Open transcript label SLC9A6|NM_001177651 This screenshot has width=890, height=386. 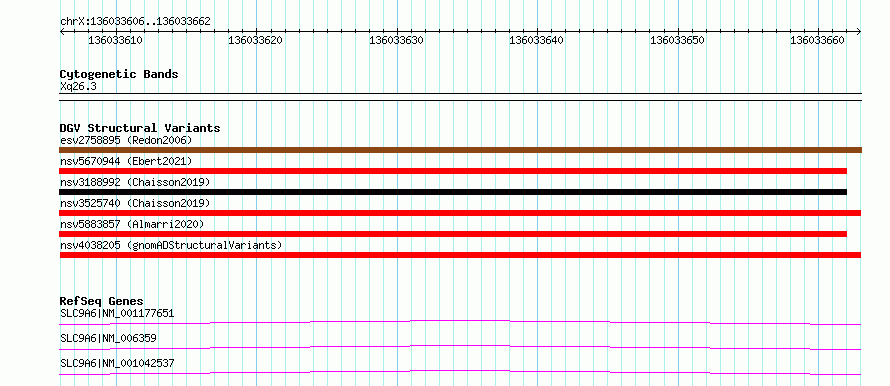click(117, 313)
